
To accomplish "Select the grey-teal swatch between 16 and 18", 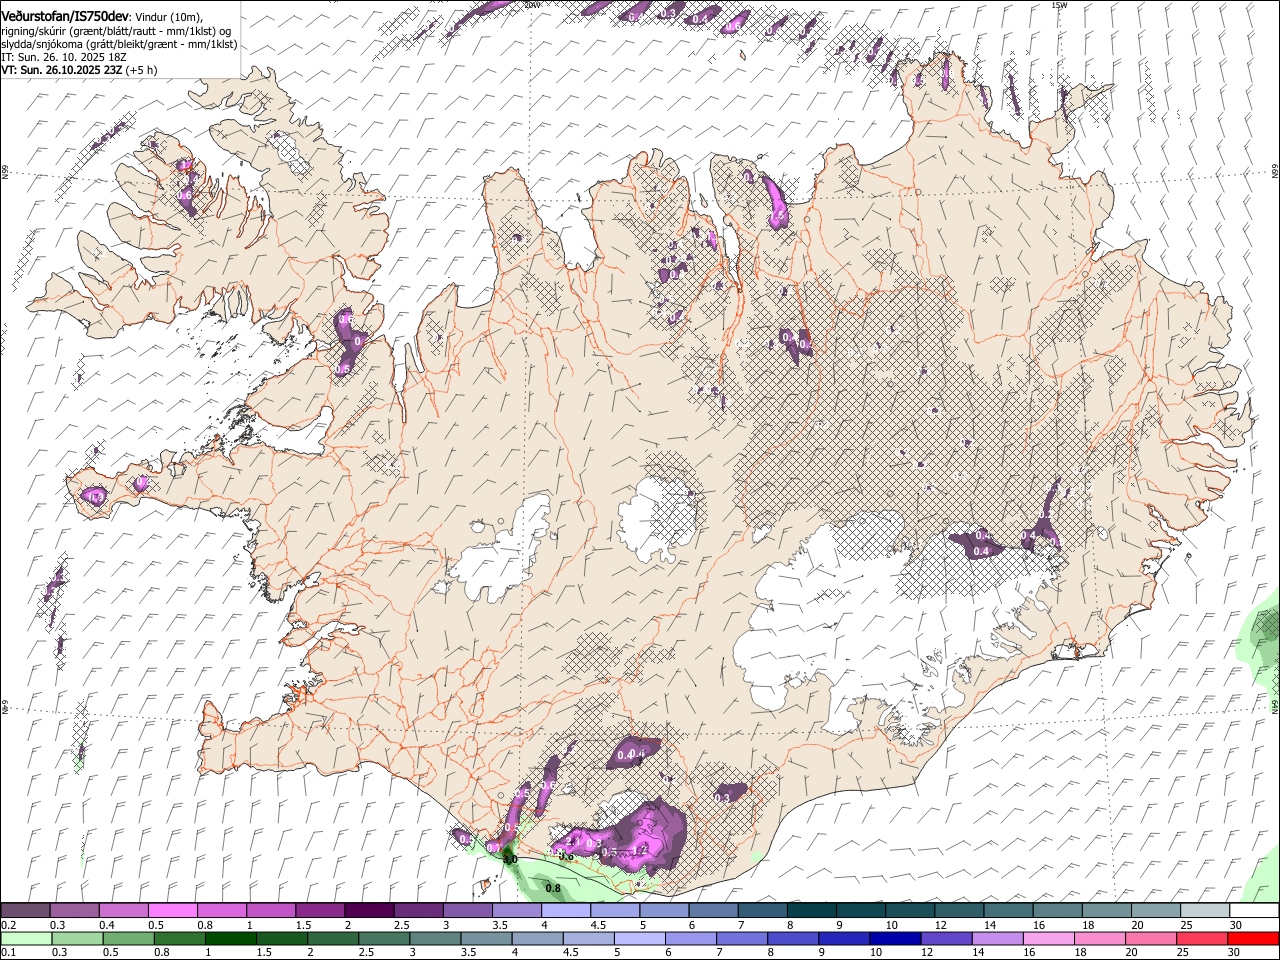I will (1056, 911).
